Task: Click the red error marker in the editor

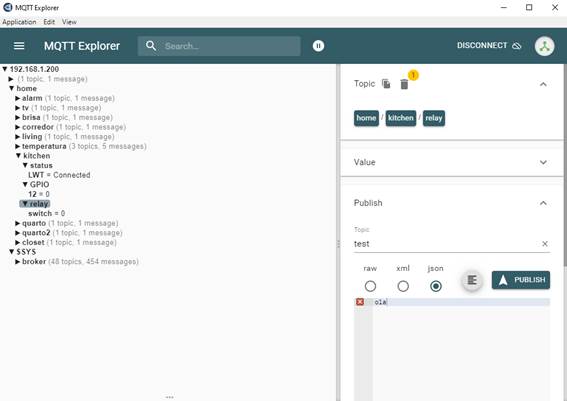Action: point(360,302)
